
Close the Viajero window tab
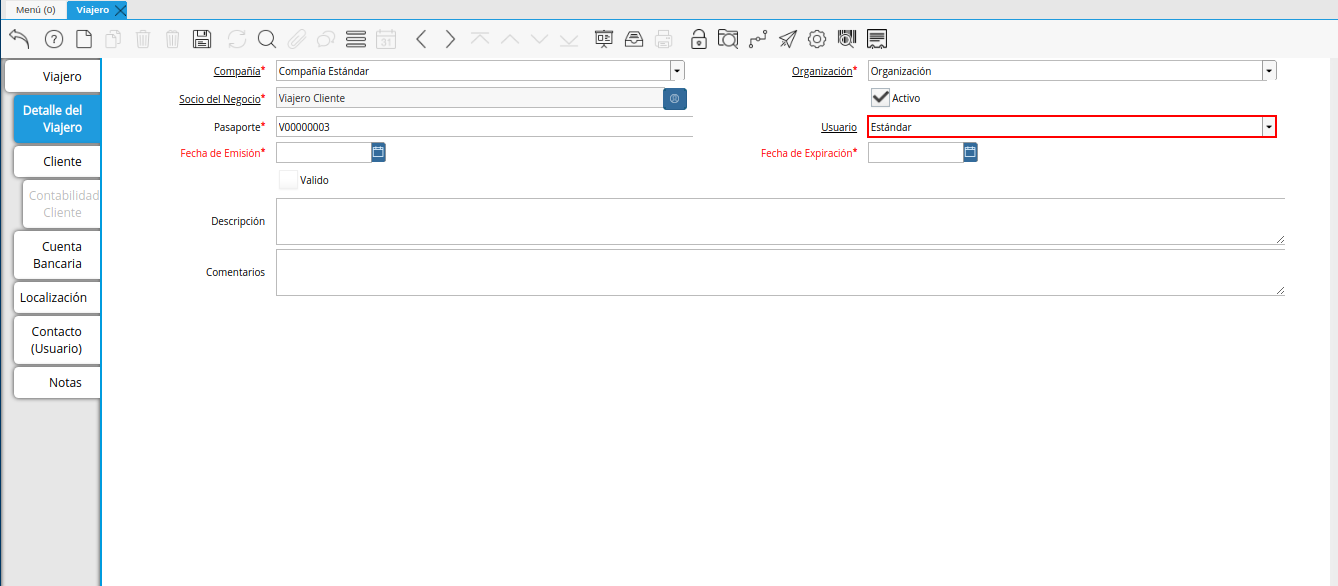tap(120, 10)
